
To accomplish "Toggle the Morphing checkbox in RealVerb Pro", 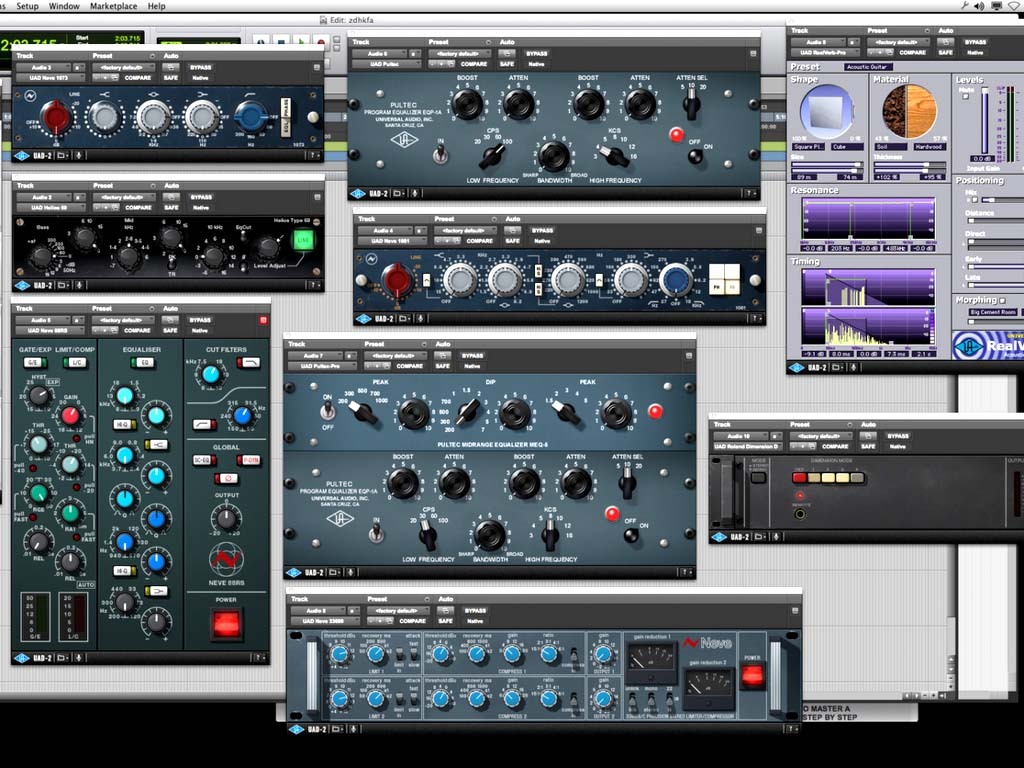I will [1003, 300].
